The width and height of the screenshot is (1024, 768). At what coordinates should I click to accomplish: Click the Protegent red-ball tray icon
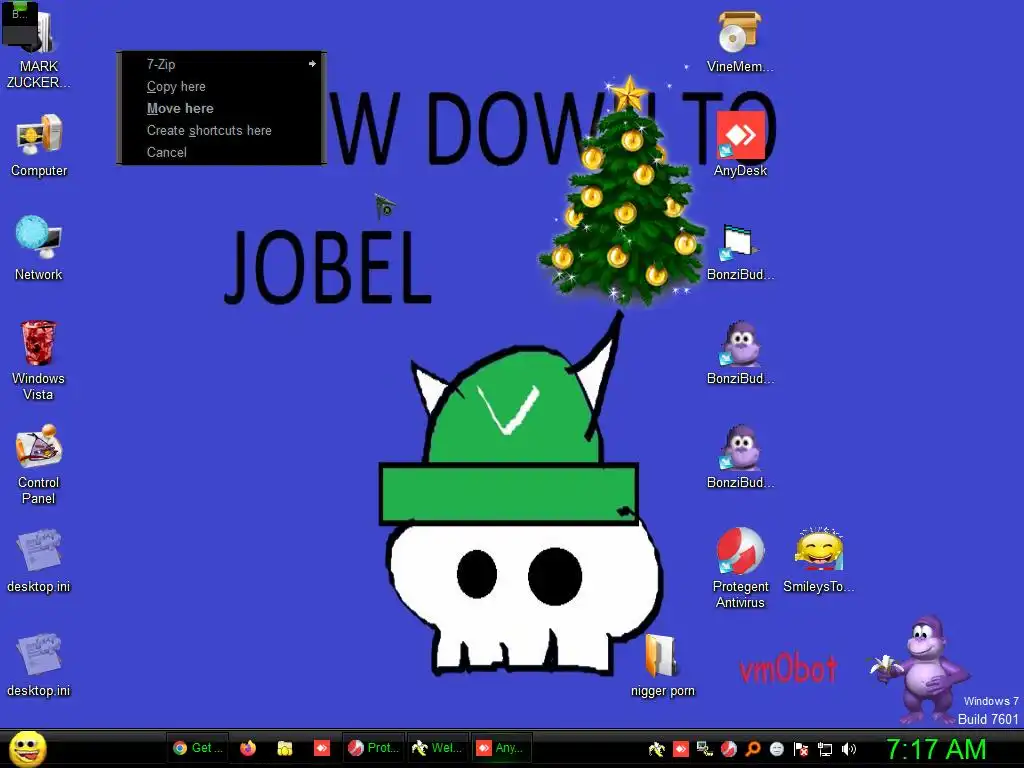tap(729, 748)
